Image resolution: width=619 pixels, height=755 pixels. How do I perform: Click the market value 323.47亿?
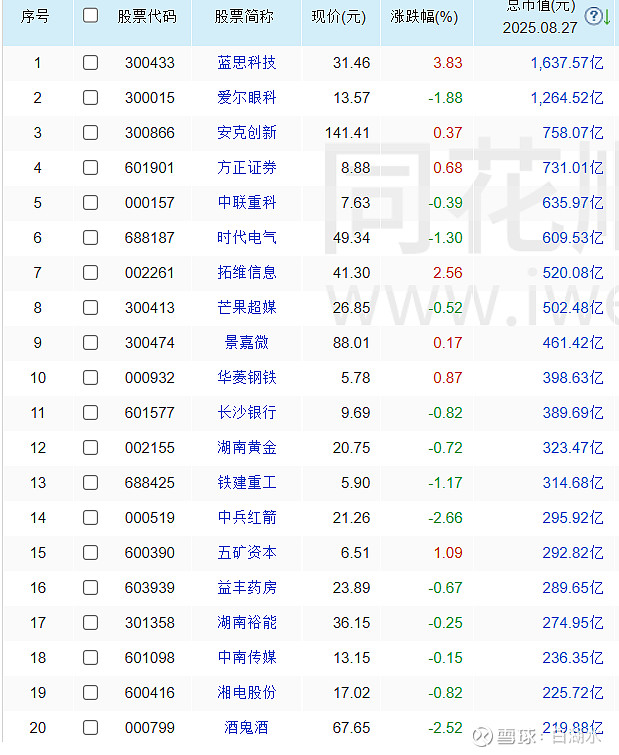point(573,448)
